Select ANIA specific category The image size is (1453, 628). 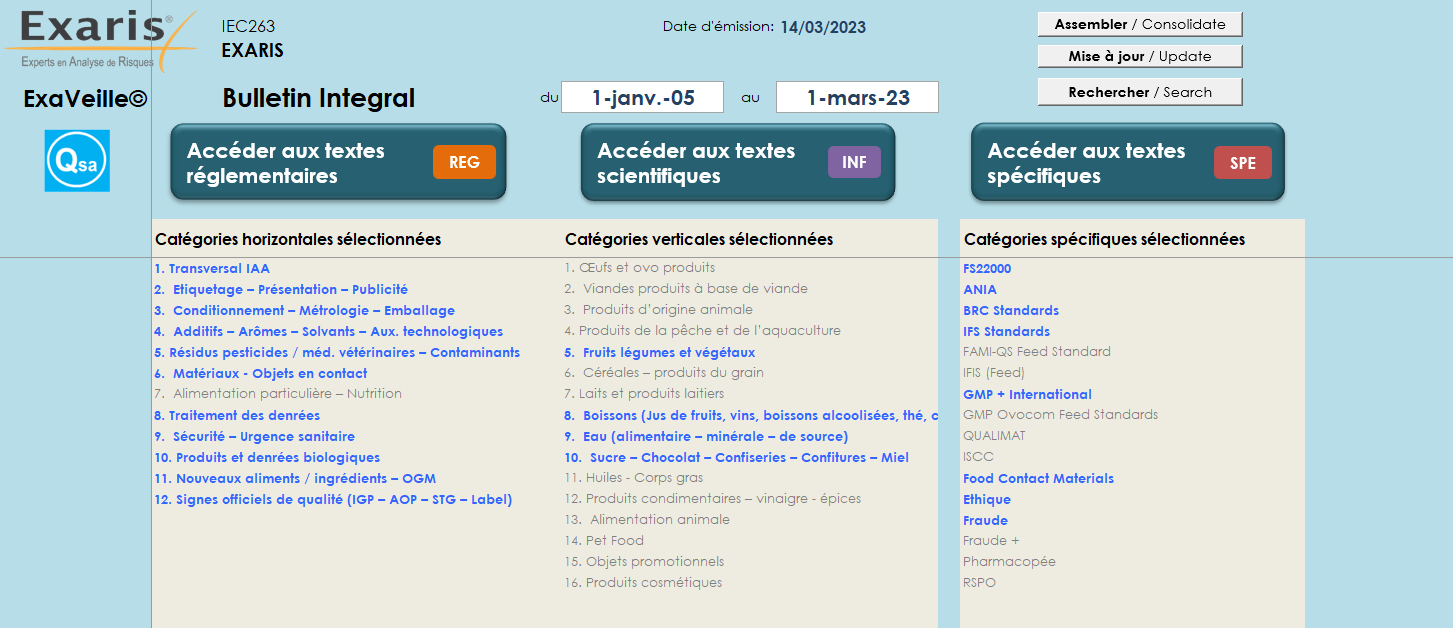pos(980,289)
